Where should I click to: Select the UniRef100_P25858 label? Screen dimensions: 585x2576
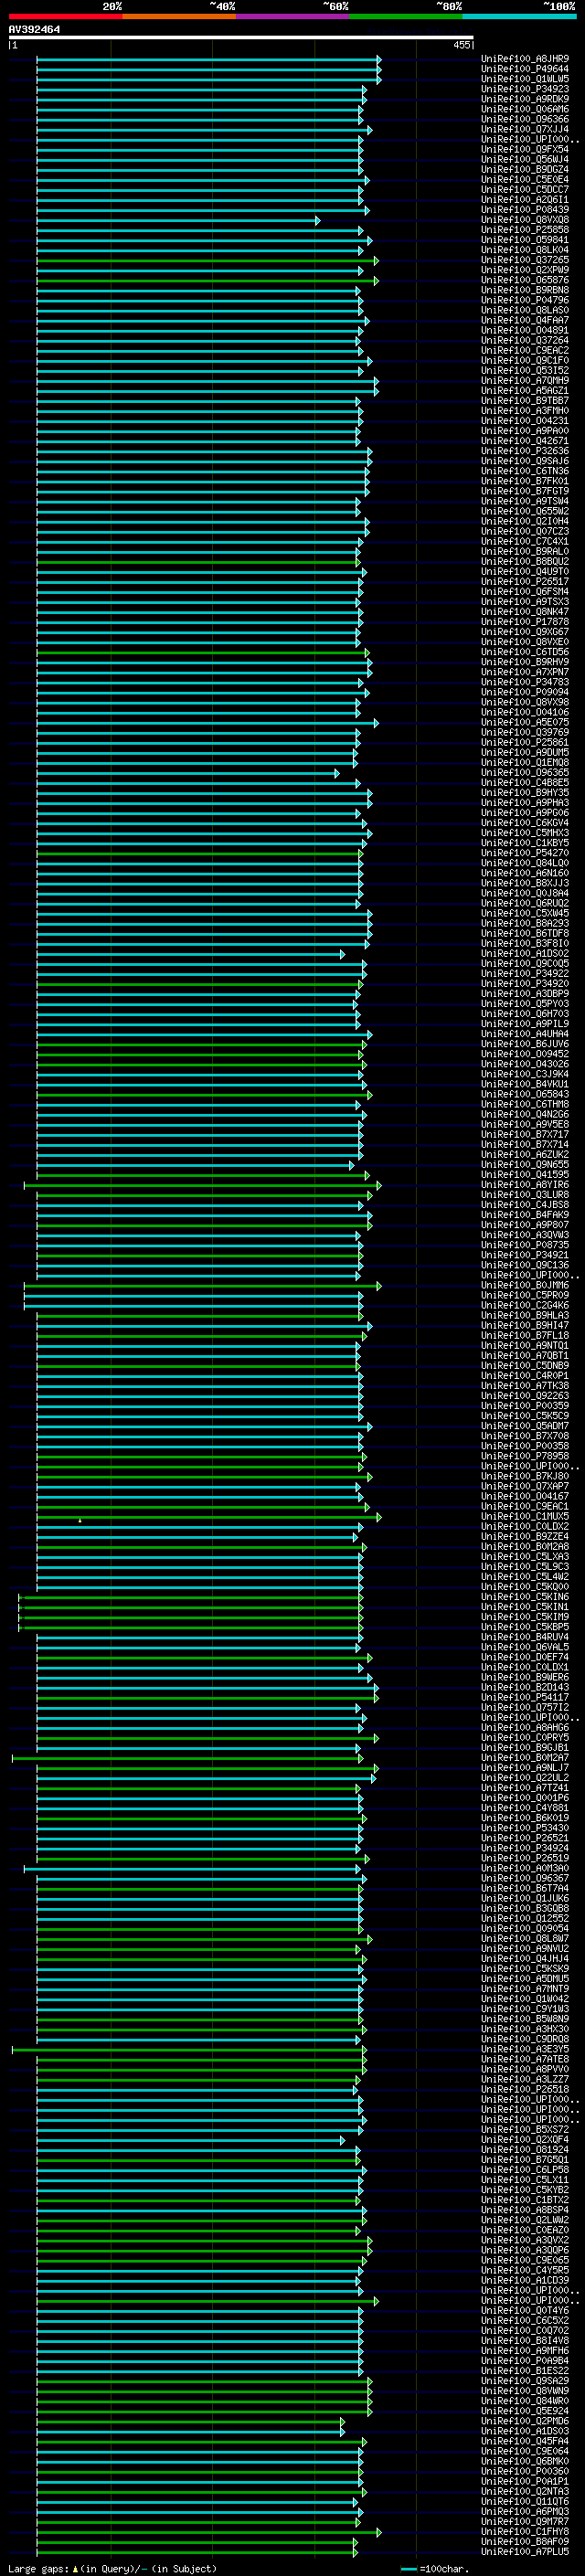click(525, 230)
